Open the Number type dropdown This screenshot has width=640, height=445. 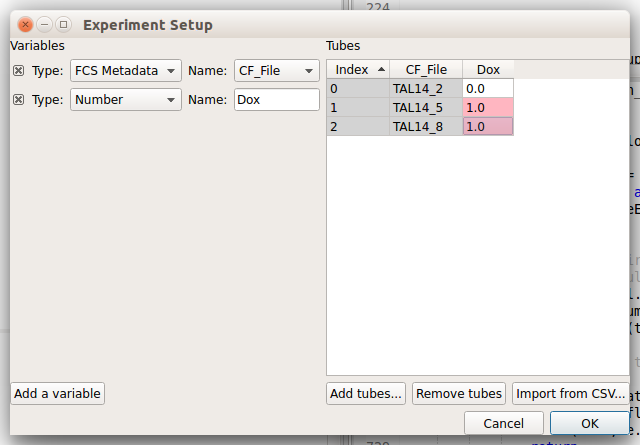126,100
